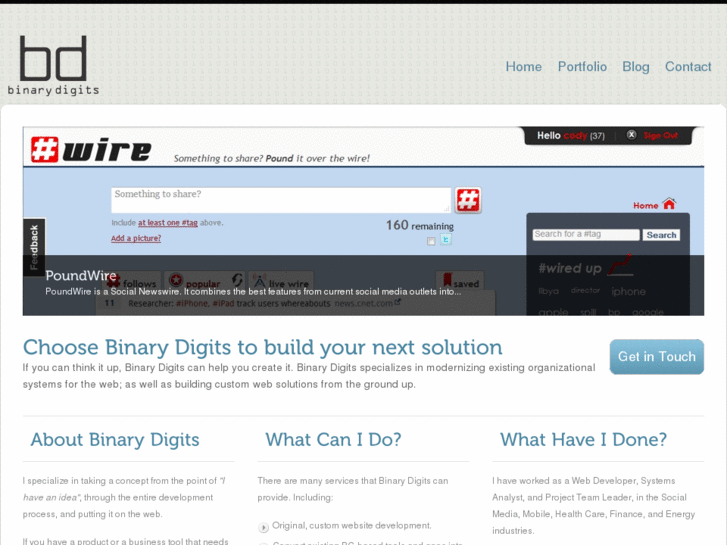Click the What Have I Done? heading
The width and height of the screenshot is (727, 545).
coord(583,439)
